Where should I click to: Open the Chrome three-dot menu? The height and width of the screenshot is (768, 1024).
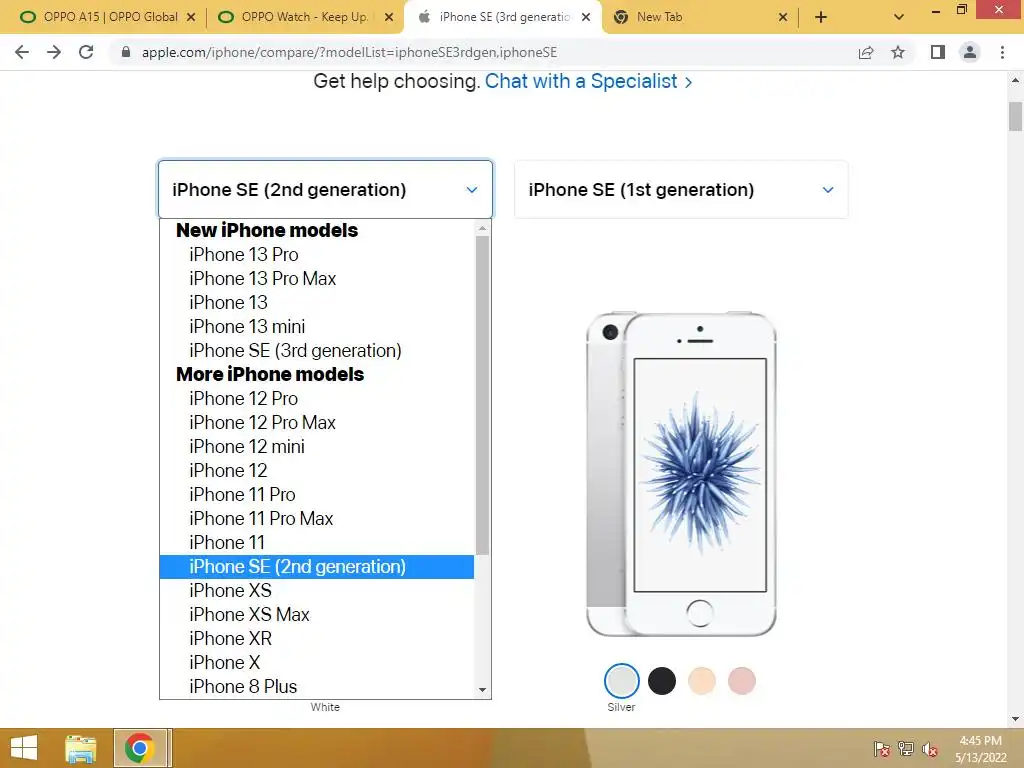point(1002,52)
